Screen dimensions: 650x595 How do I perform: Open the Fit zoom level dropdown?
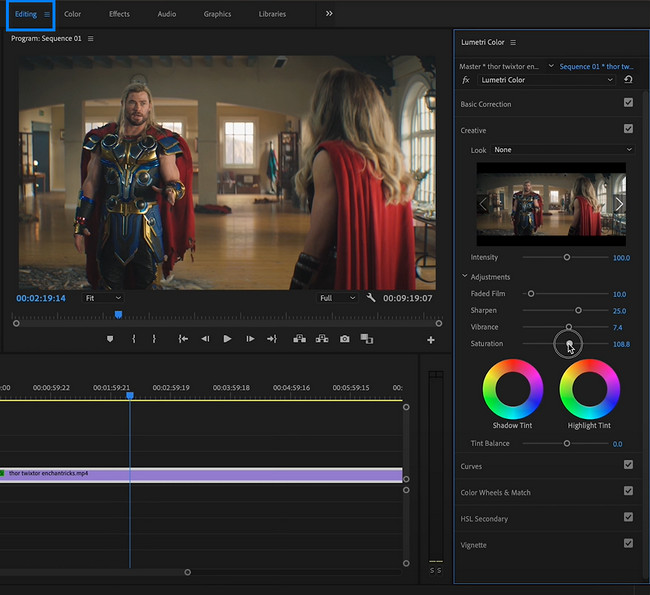[103, 298]
